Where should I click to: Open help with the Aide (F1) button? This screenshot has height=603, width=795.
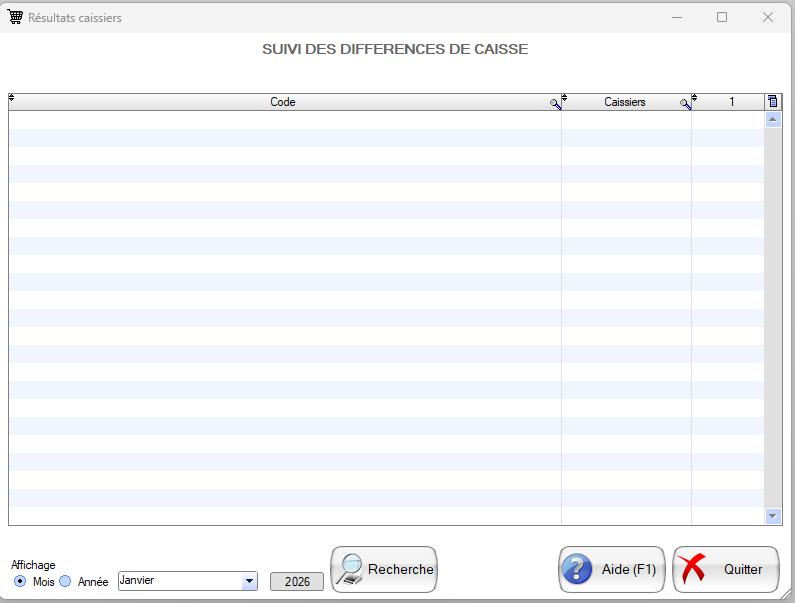coord(611,570)
